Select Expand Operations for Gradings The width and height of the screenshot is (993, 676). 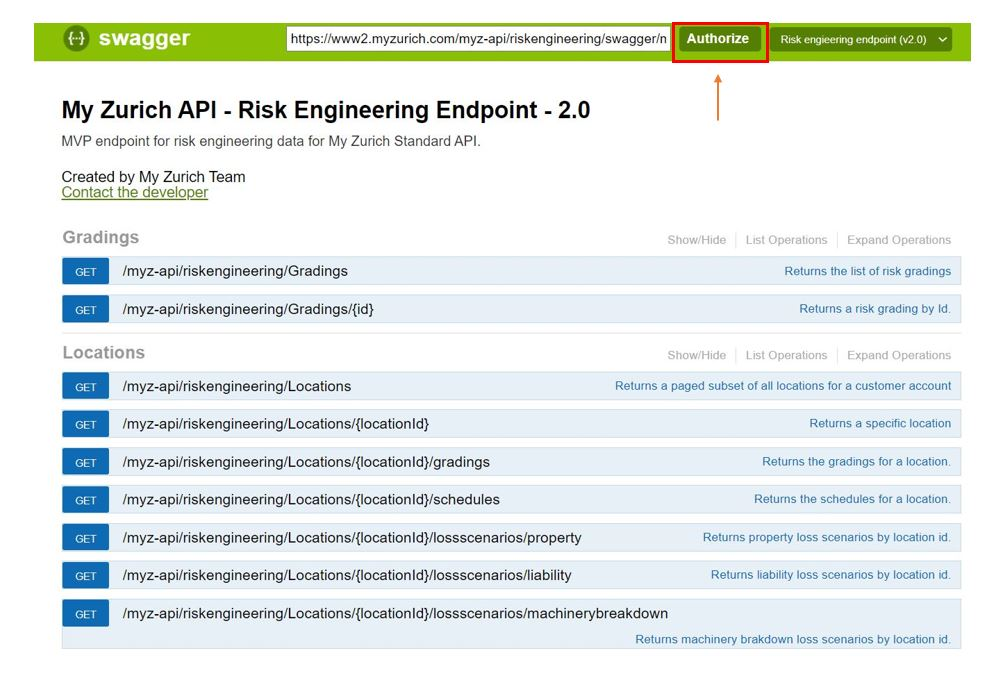click(898, 240)
